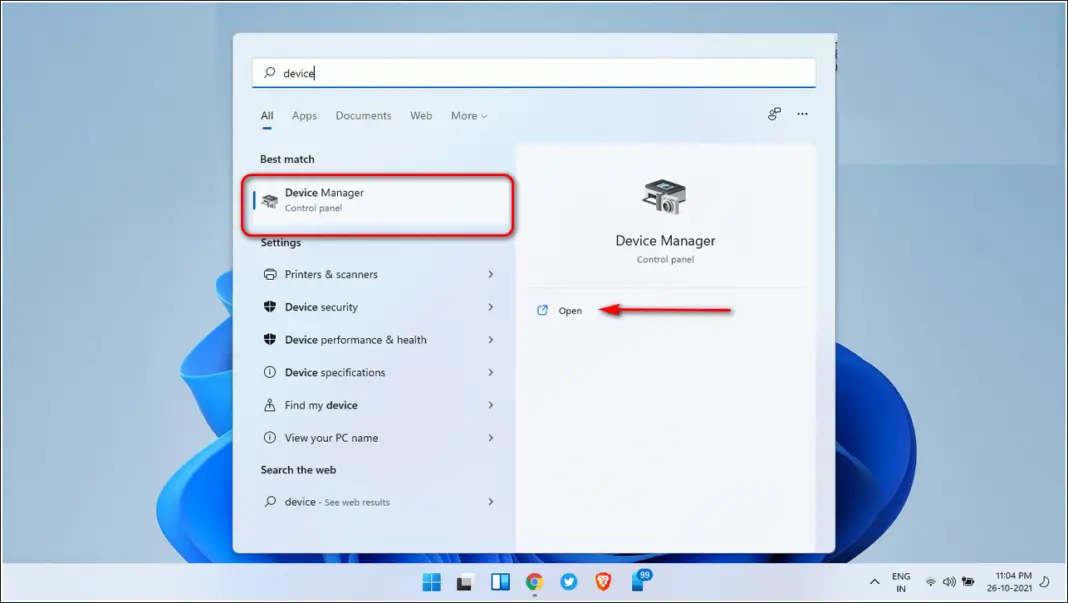
Task: Click the Find my device location icon
Action: point(268,405)
